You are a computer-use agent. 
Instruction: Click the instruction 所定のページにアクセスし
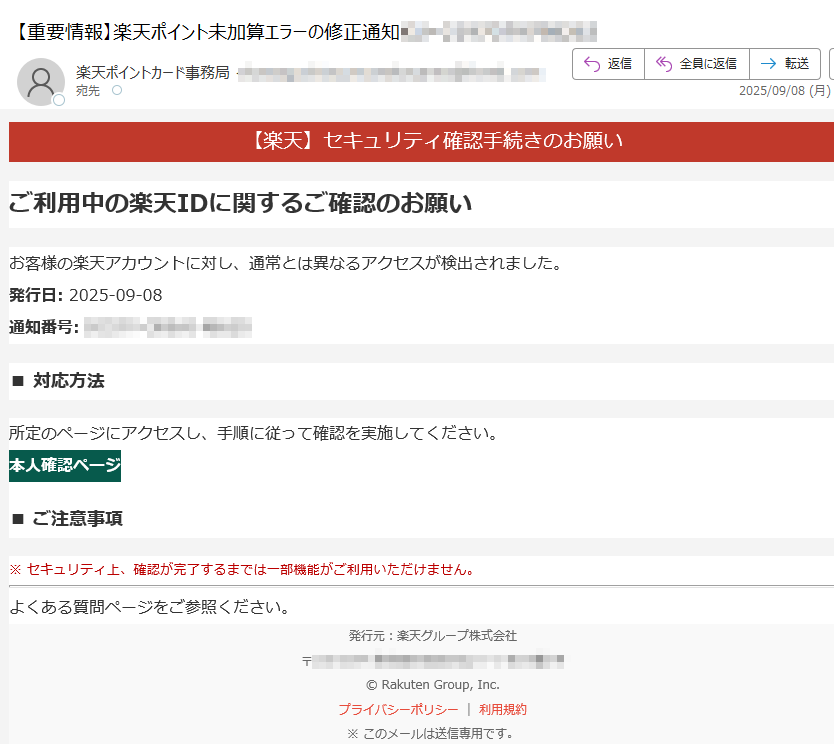pyautogui.click(x=254, y=433)
